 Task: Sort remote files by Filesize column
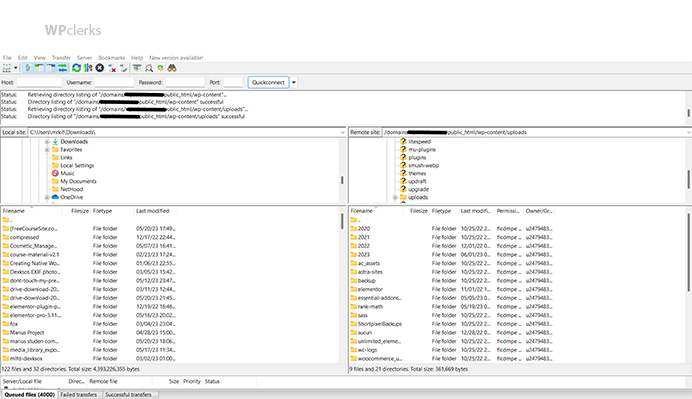[416, 211]
